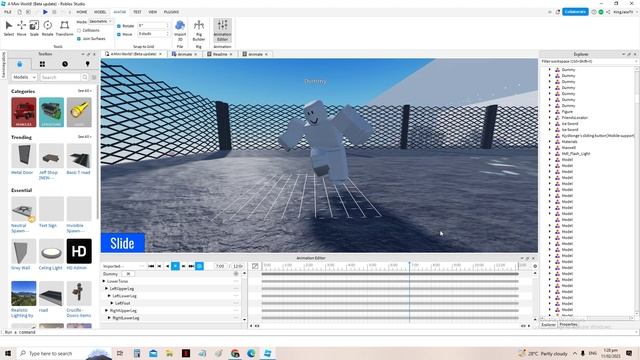
Task: Jump to last keyframe in Animation Editor
Action: (191, 266)
